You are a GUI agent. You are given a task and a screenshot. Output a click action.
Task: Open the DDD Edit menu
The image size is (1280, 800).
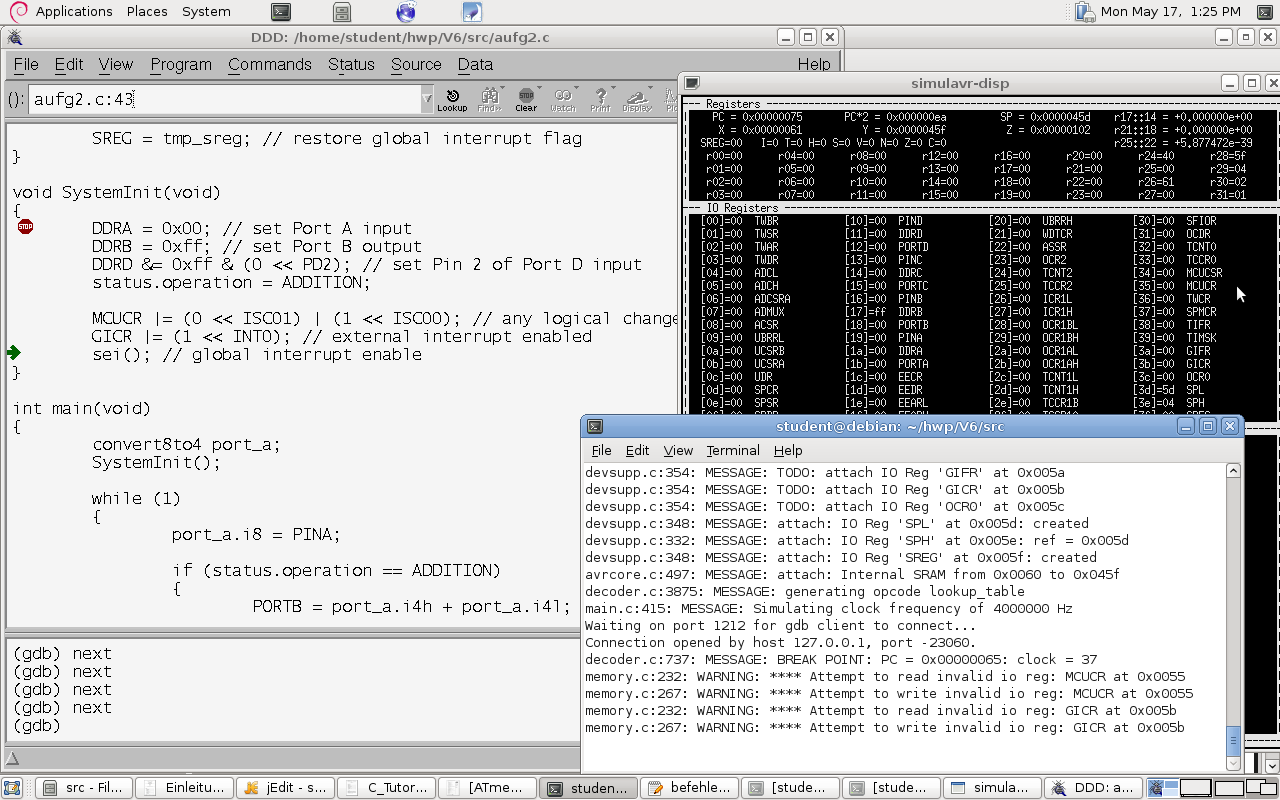[69, 64]
